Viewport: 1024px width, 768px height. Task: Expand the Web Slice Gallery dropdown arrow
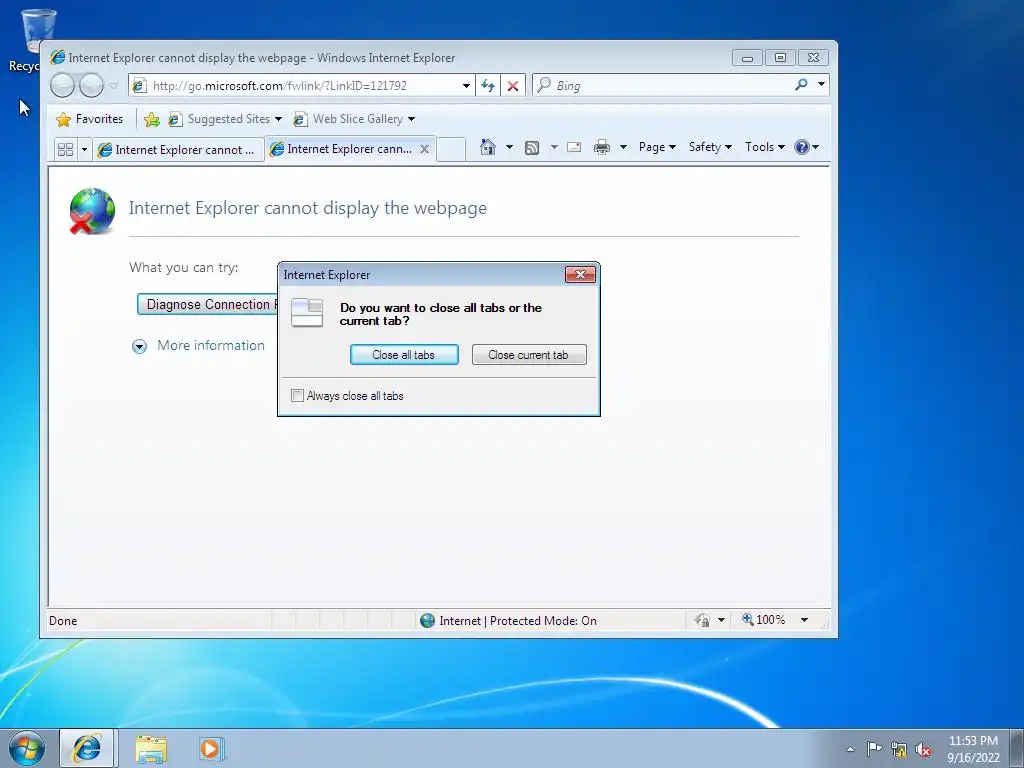pos(411,119)
